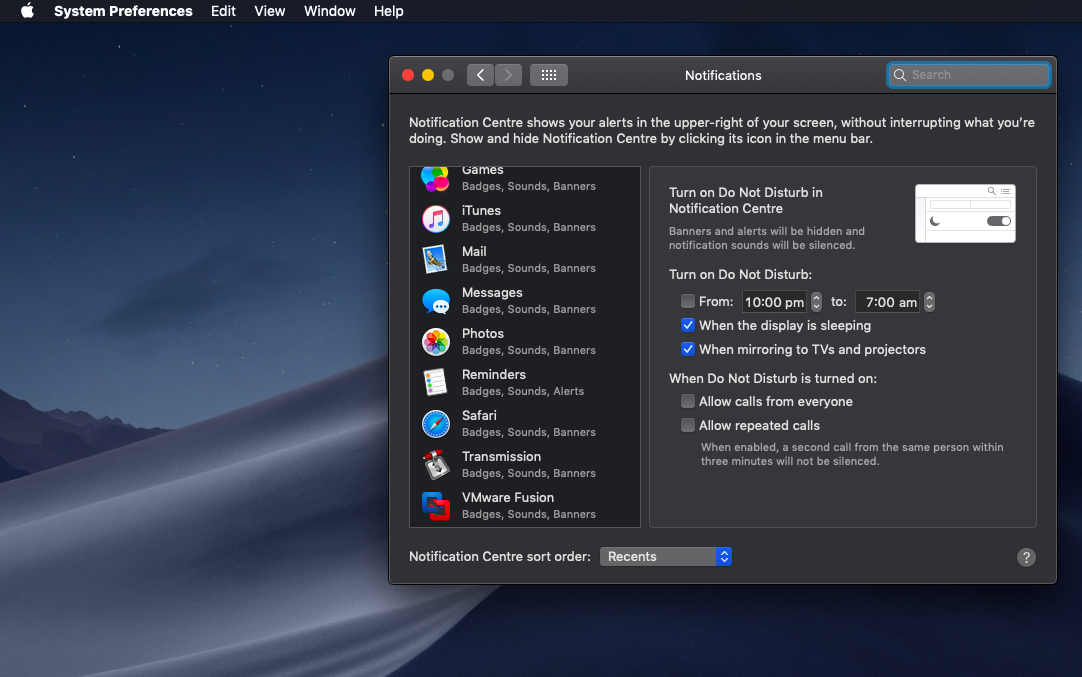This screenshot has height=677, width=1082.
Task: Click the stepper beside 7:00 am
Action: [929, 302]
